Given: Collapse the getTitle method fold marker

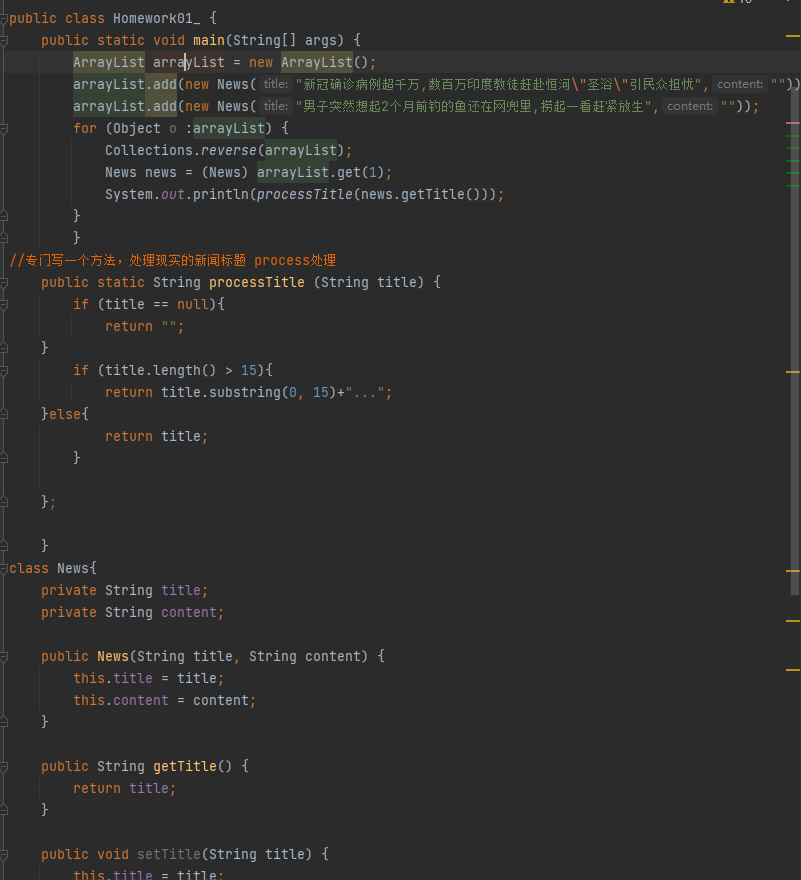Looking at the screenshot, I should point(4,767).
